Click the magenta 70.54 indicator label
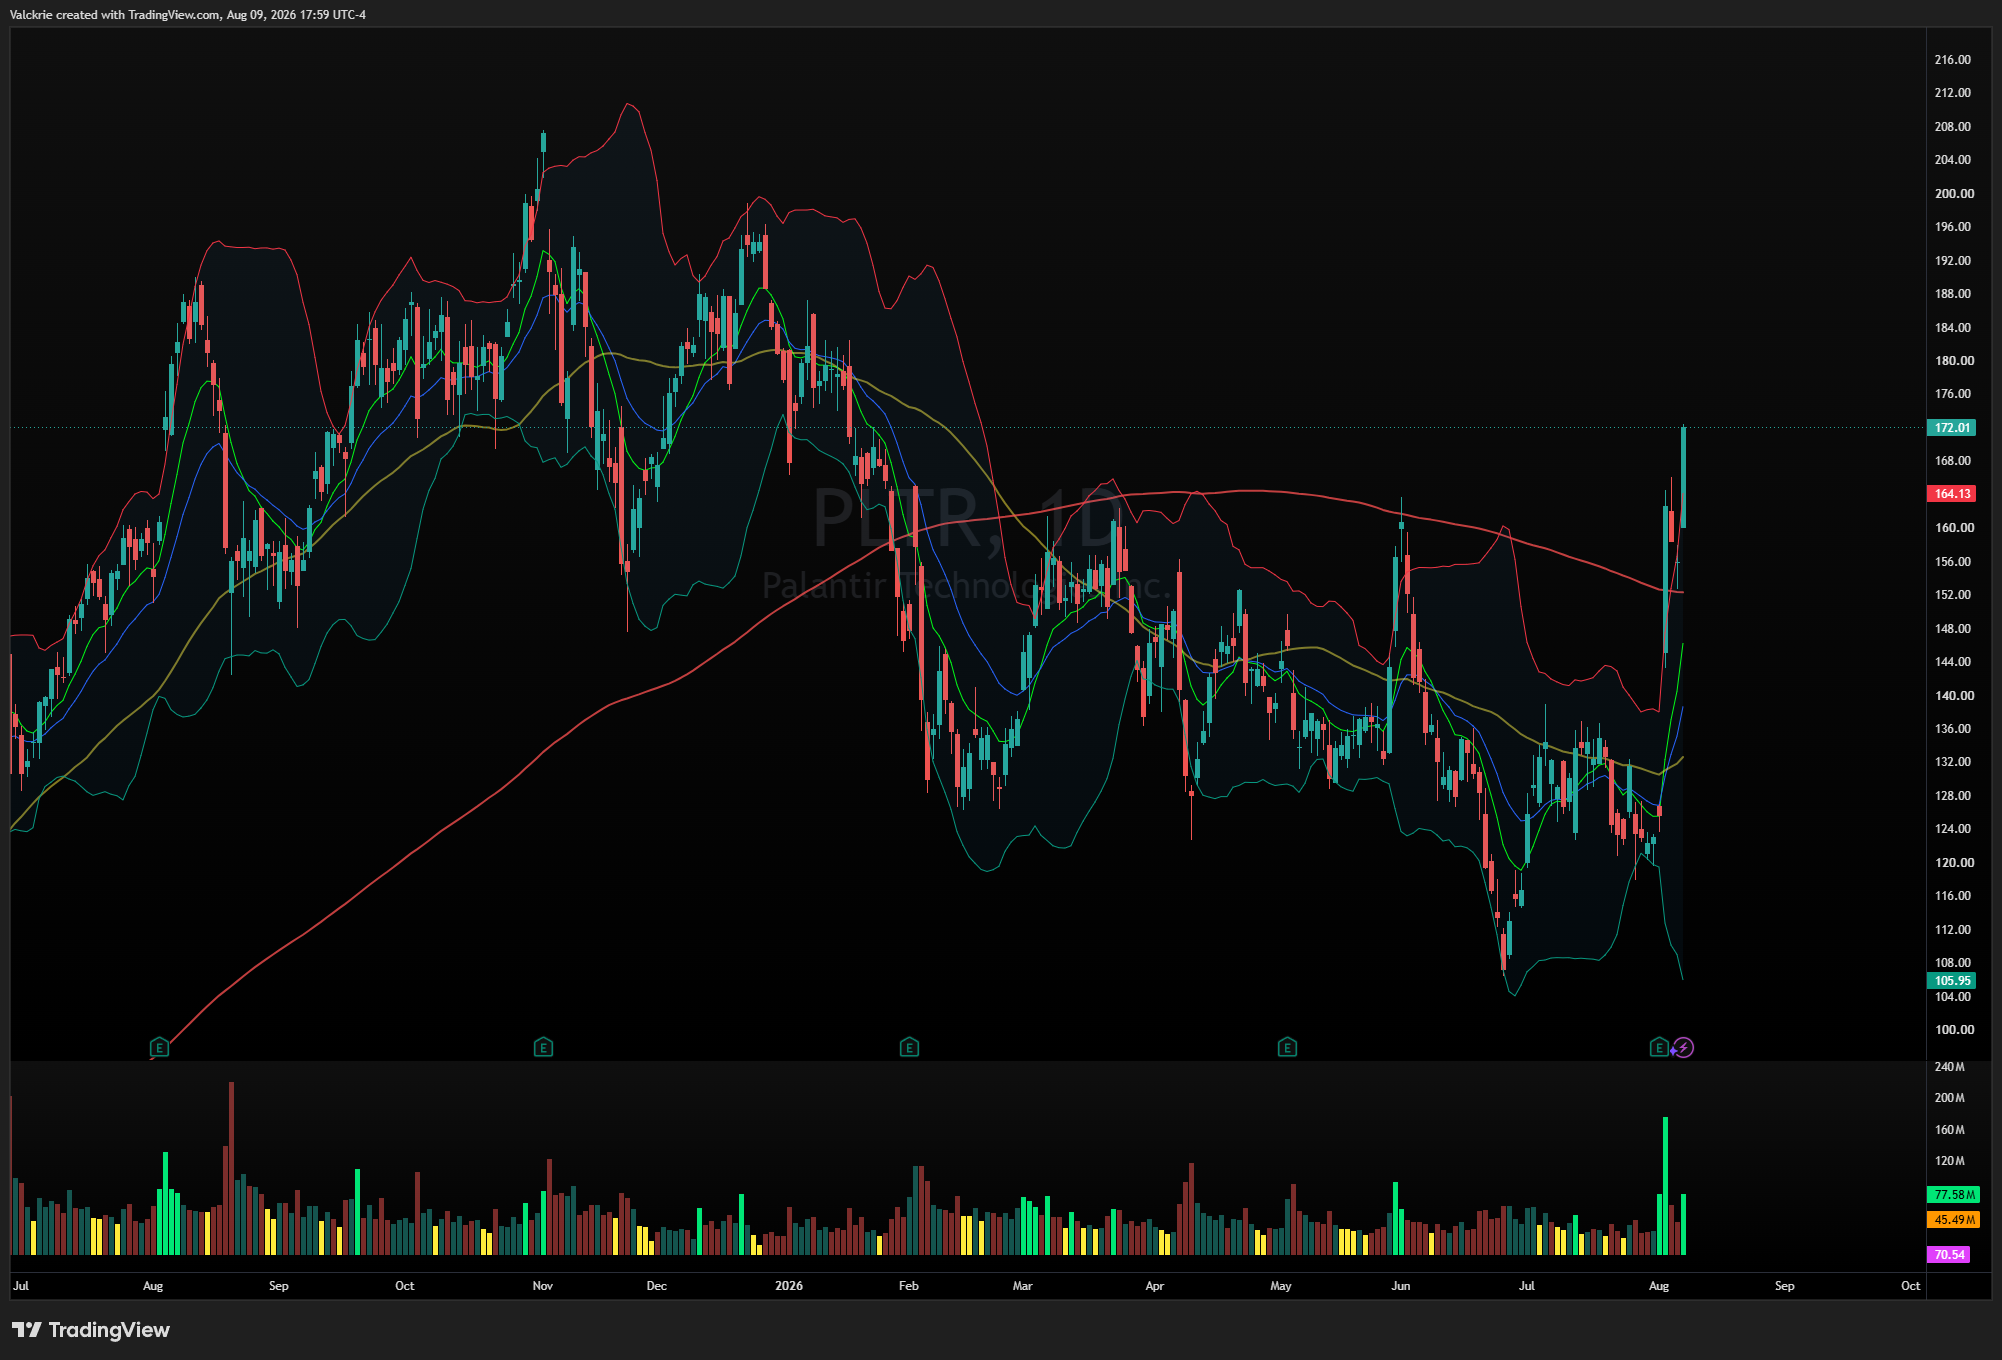 [x=1948, y=1255]
